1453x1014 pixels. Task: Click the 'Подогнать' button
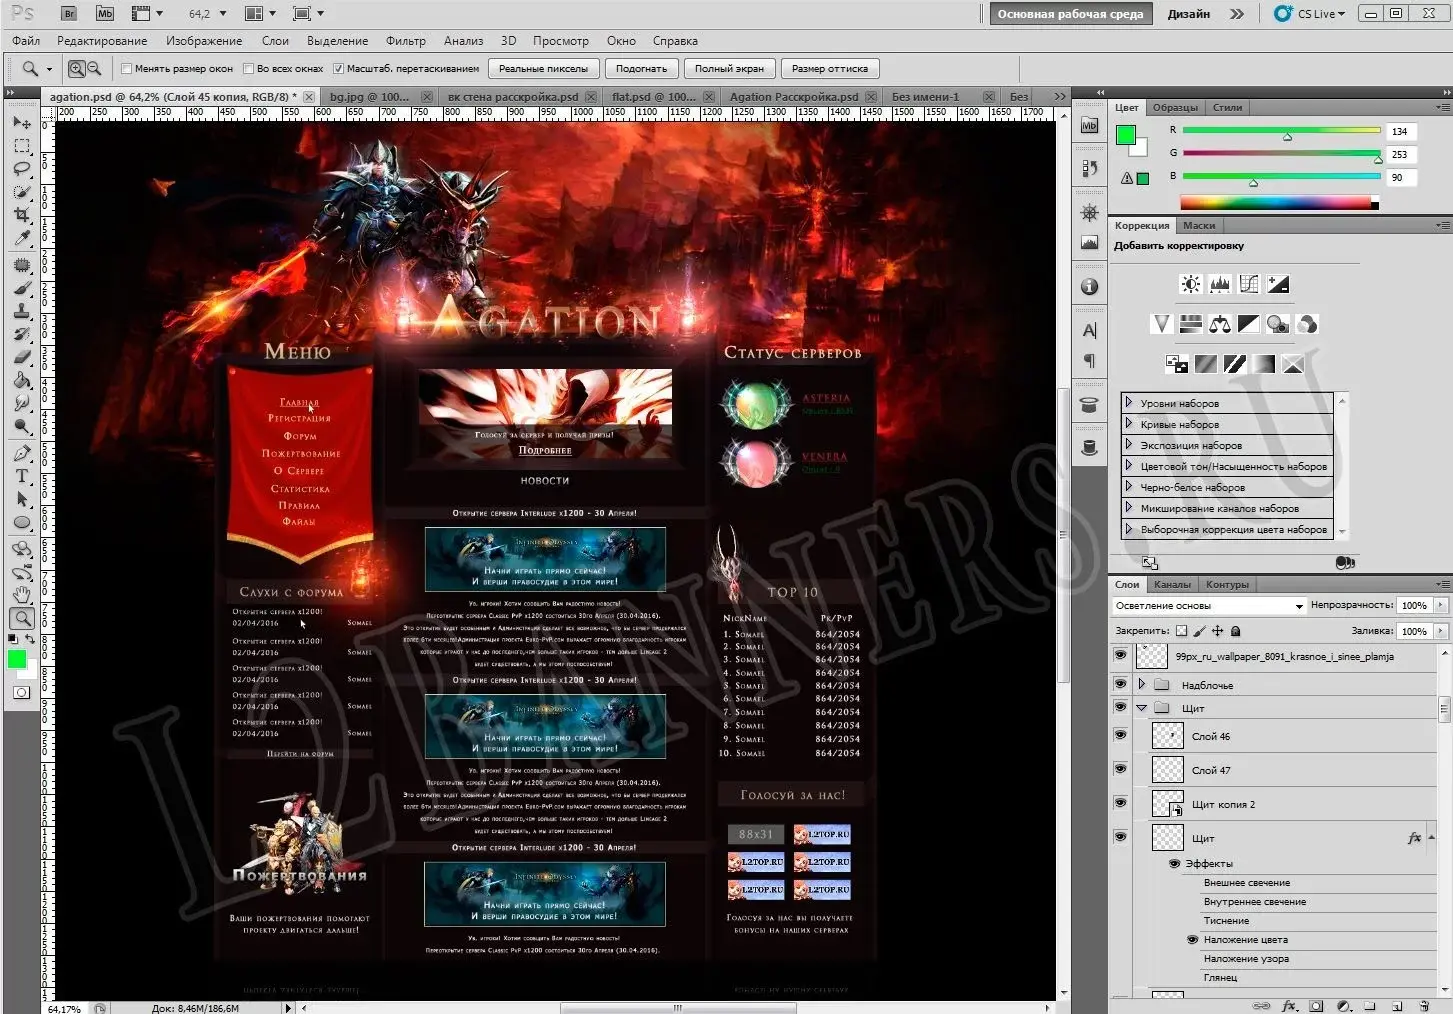641,69
